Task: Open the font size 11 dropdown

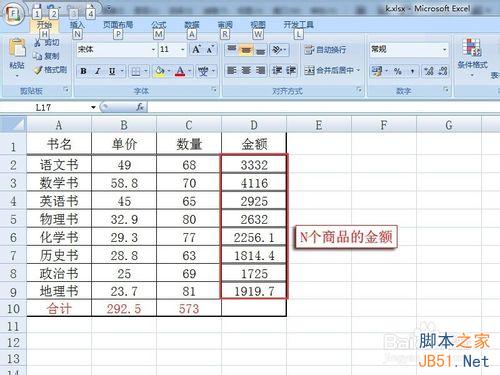Action: (183, 50)
